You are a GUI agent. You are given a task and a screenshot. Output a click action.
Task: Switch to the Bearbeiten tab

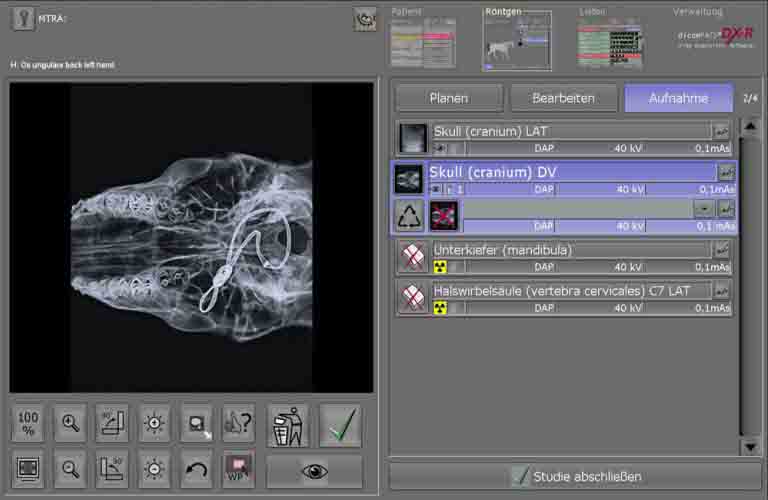pyautogui.click(x=563, y=98)
